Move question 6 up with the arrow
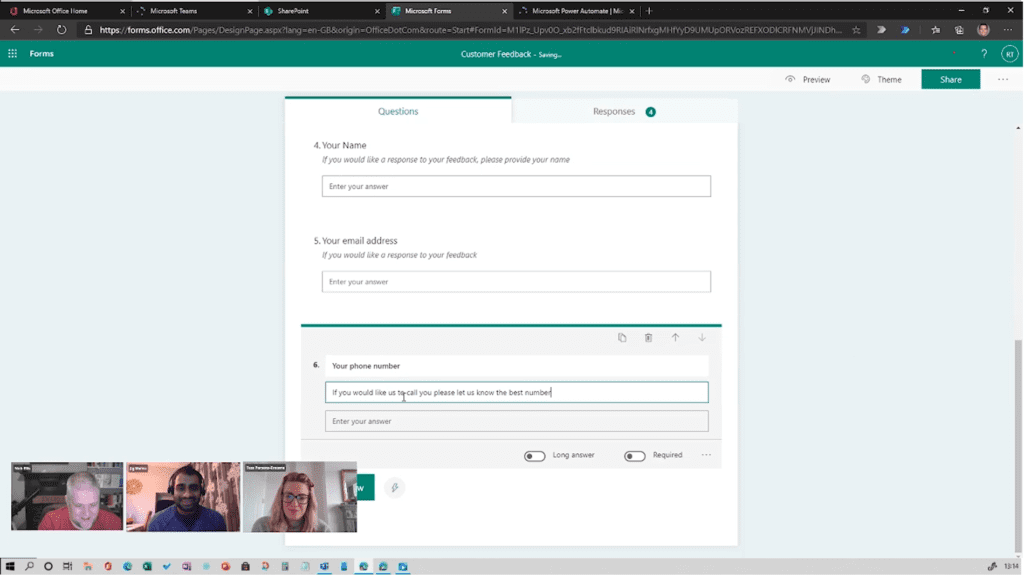Image resolution: width=1024 pixels, height=575 pixels. (x=675, y=338)
